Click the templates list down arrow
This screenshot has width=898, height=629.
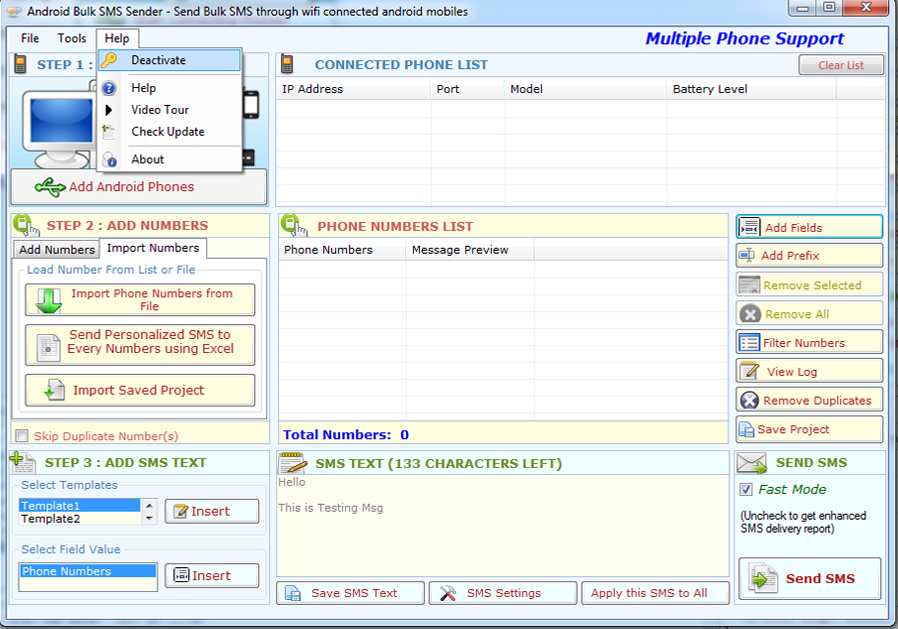[149, 518]
